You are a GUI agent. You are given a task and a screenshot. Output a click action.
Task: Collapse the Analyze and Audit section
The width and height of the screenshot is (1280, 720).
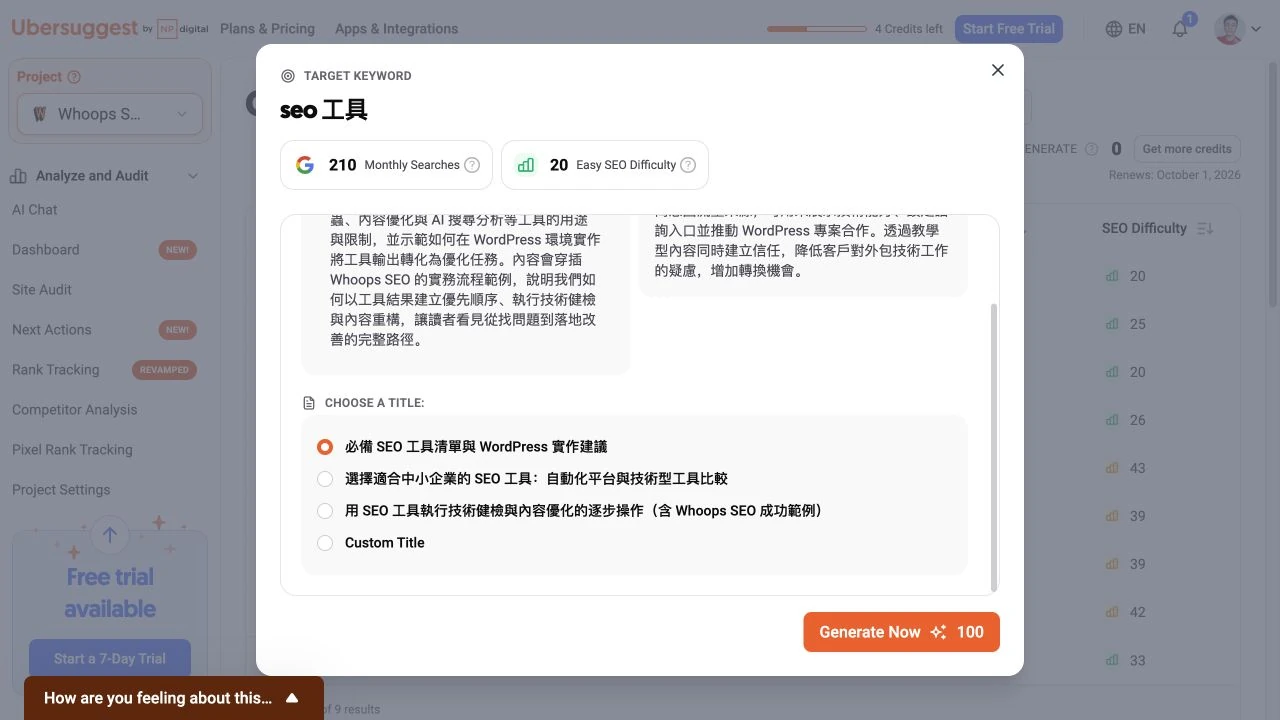[193, 176]
